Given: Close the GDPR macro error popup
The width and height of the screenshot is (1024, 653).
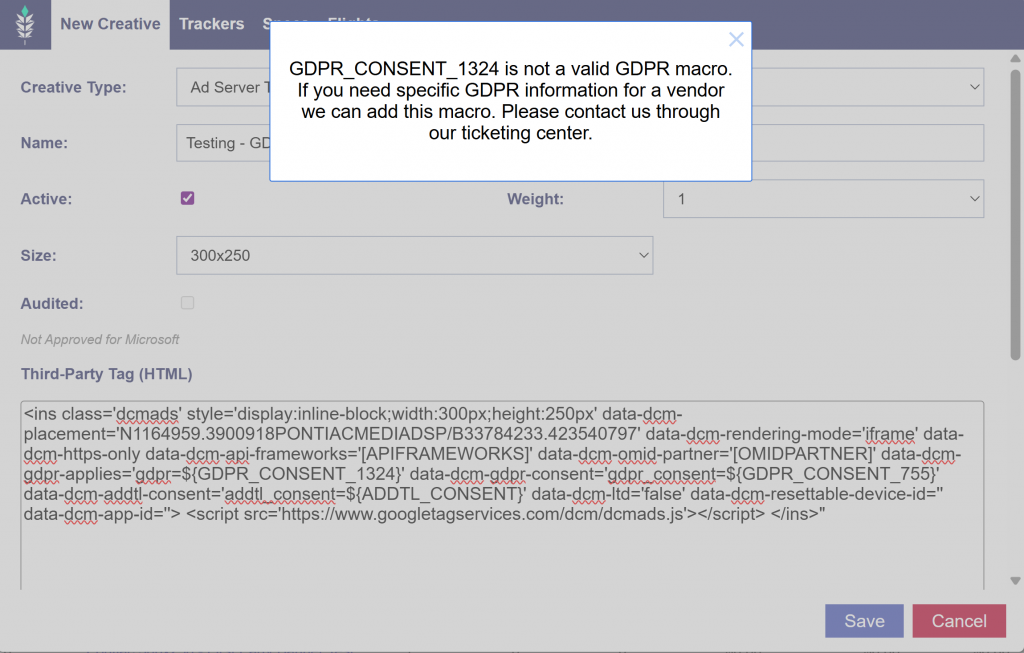Looking at the screenshot, I should coord(736,40).
